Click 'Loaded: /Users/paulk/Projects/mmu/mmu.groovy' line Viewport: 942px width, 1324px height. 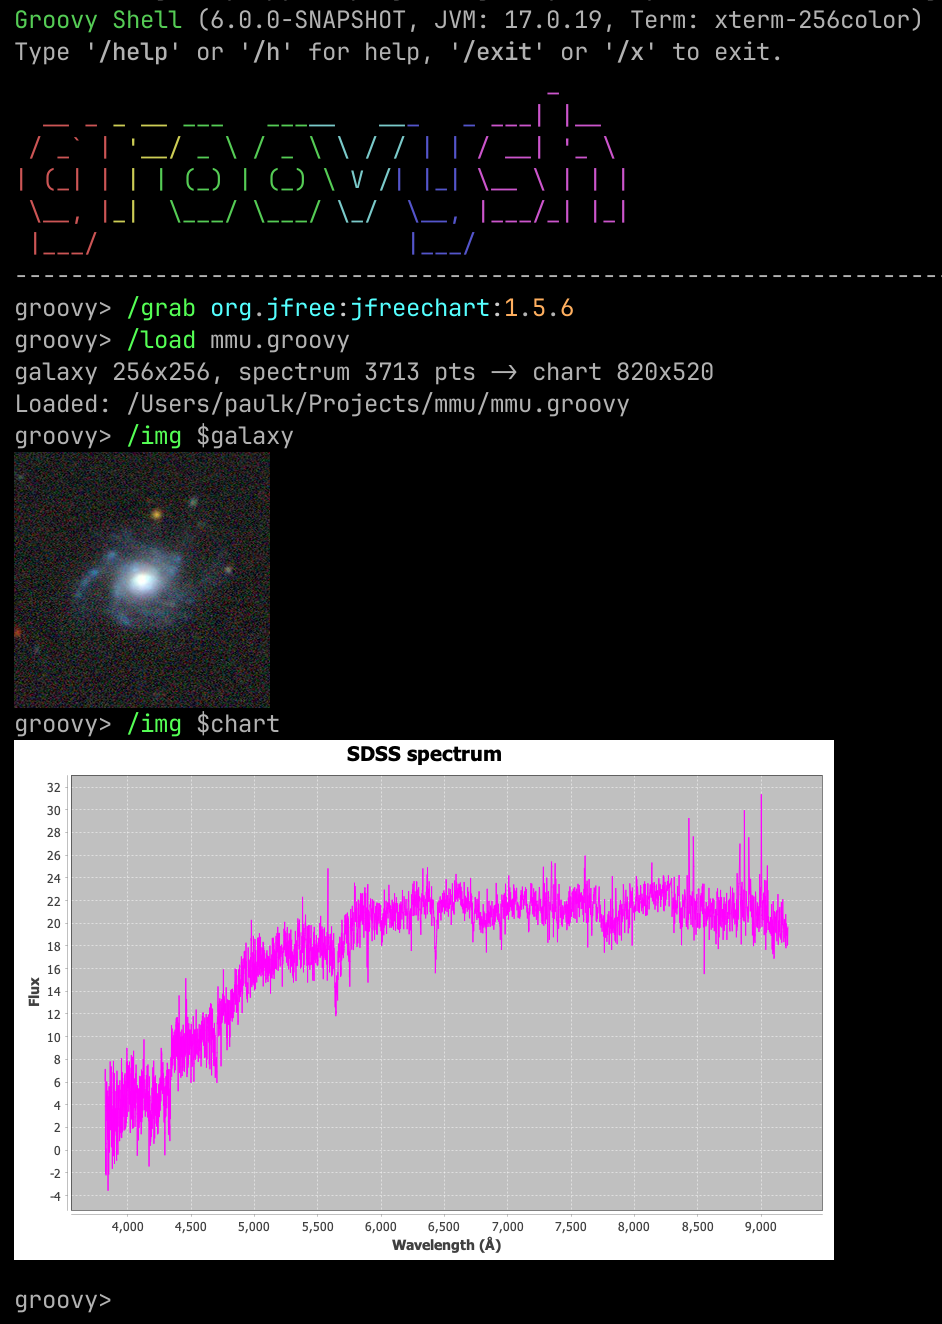tap(322, 404)
